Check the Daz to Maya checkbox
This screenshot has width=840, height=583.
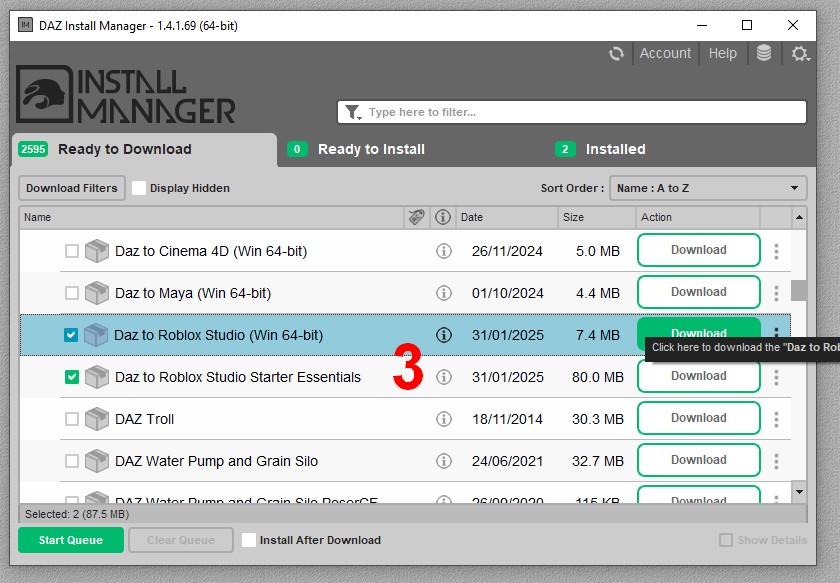(x=71, y=293)
